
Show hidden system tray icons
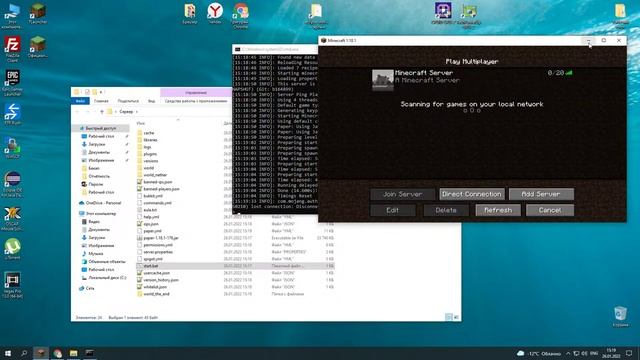(x=568, y=353)
